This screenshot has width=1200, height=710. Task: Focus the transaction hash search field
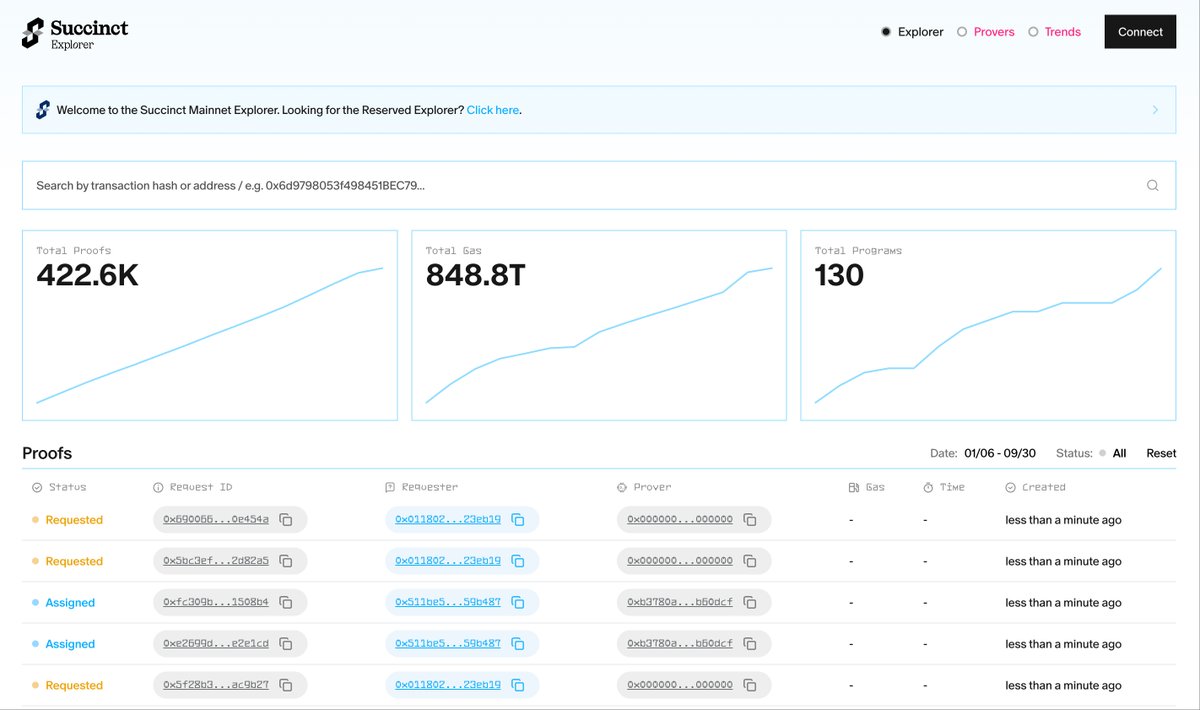(x=580, y=185)
